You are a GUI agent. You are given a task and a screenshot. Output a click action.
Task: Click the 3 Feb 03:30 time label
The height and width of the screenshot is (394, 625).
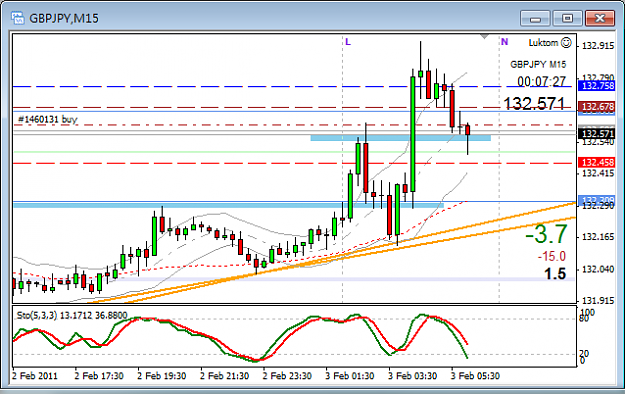coord(413,376)
